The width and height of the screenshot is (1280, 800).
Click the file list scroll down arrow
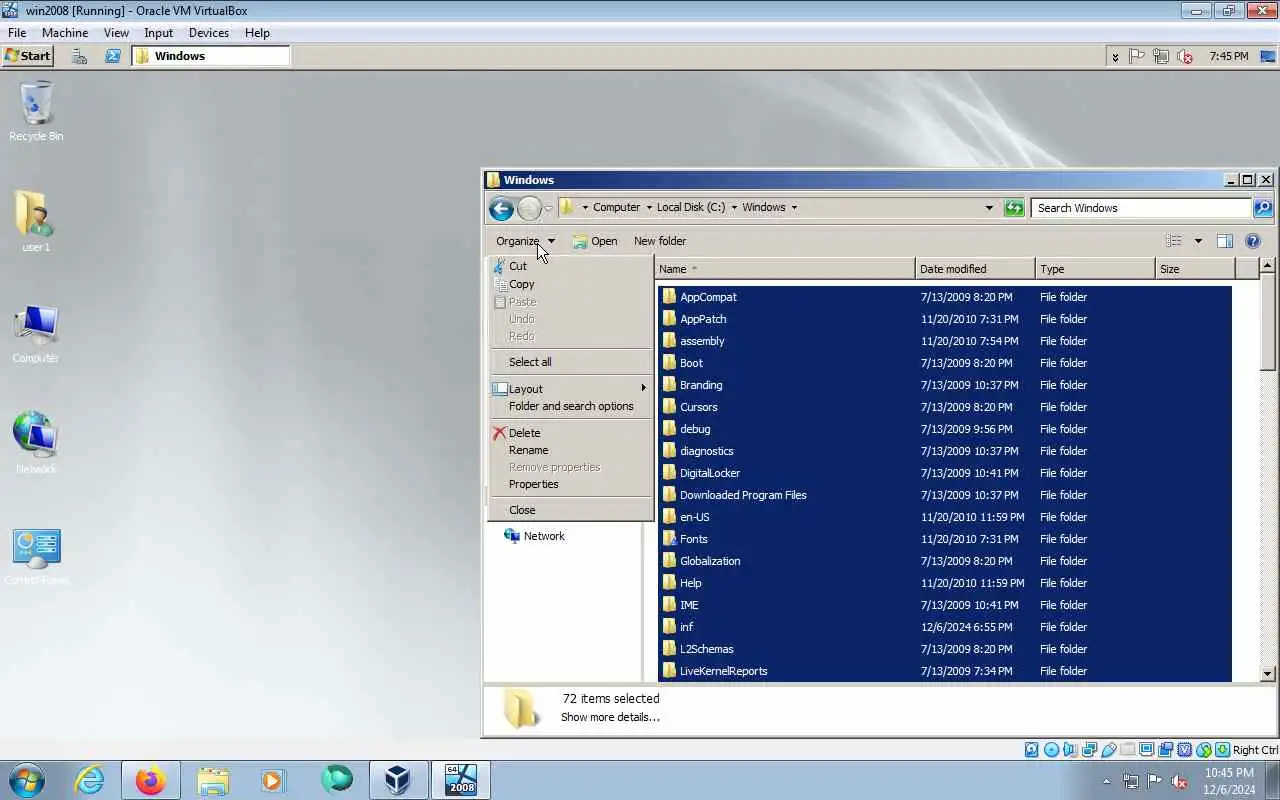click(1268, 674)
